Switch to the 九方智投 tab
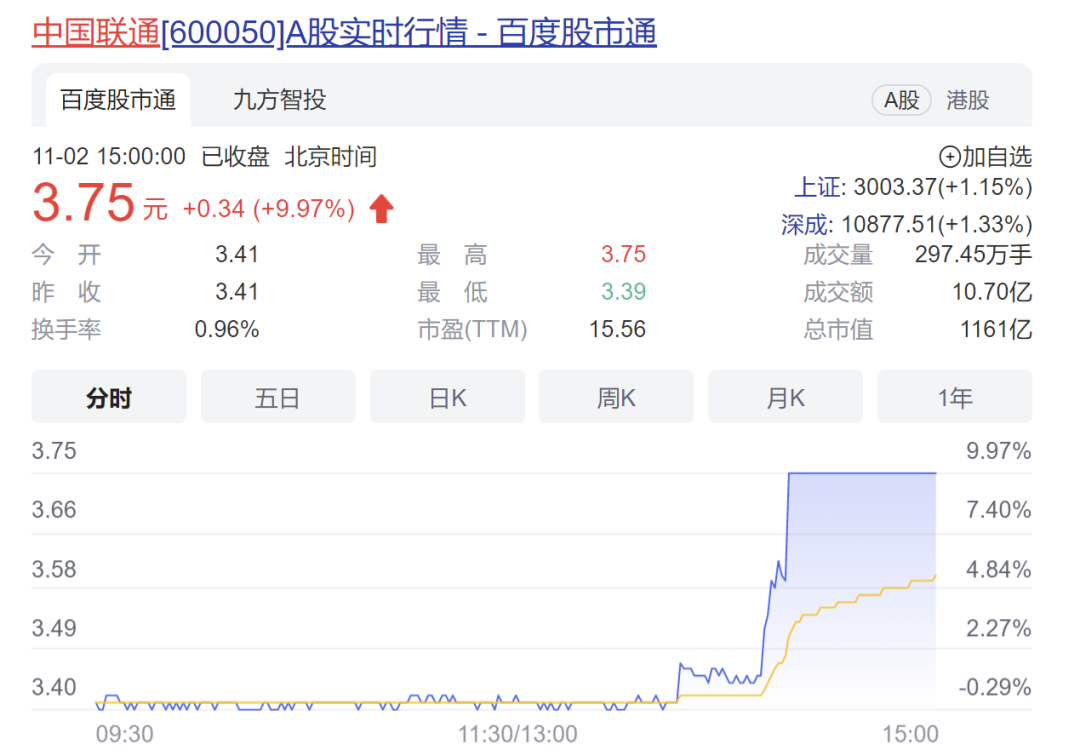 pyautogui.click(x=279, y=100)
